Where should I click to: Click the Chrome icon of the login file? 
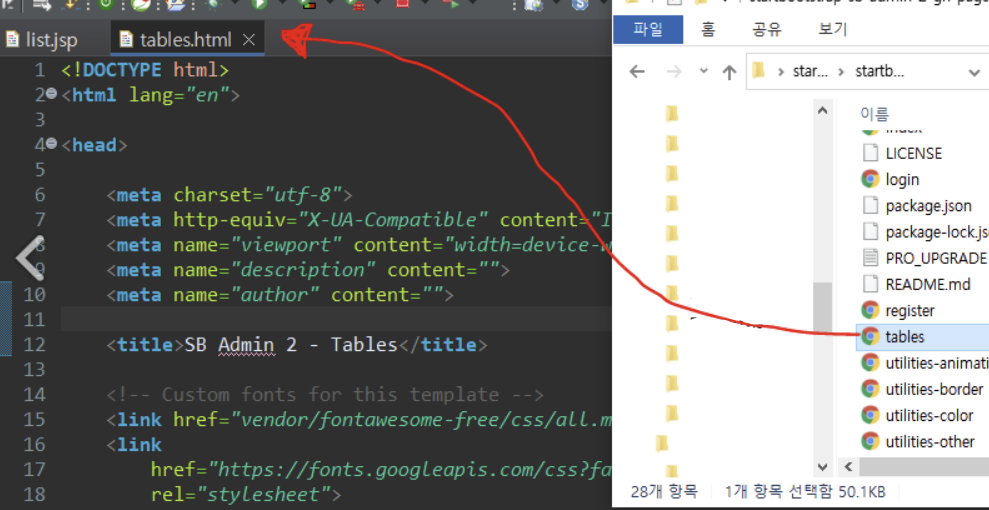870,179
